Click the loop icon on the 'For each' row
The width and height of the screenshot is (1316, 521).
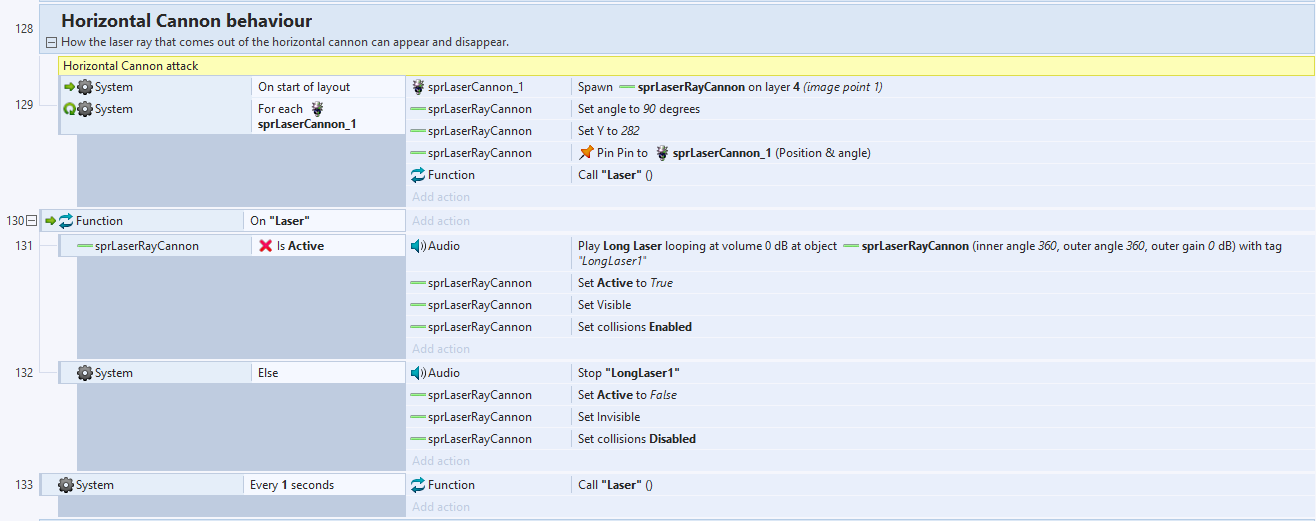tap(69, 109)
